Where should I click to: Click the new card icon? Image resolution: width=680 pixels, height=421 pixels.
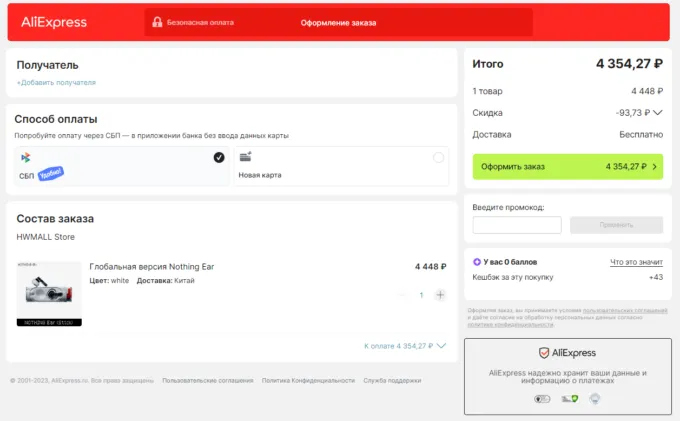click(x=245, y=157)
